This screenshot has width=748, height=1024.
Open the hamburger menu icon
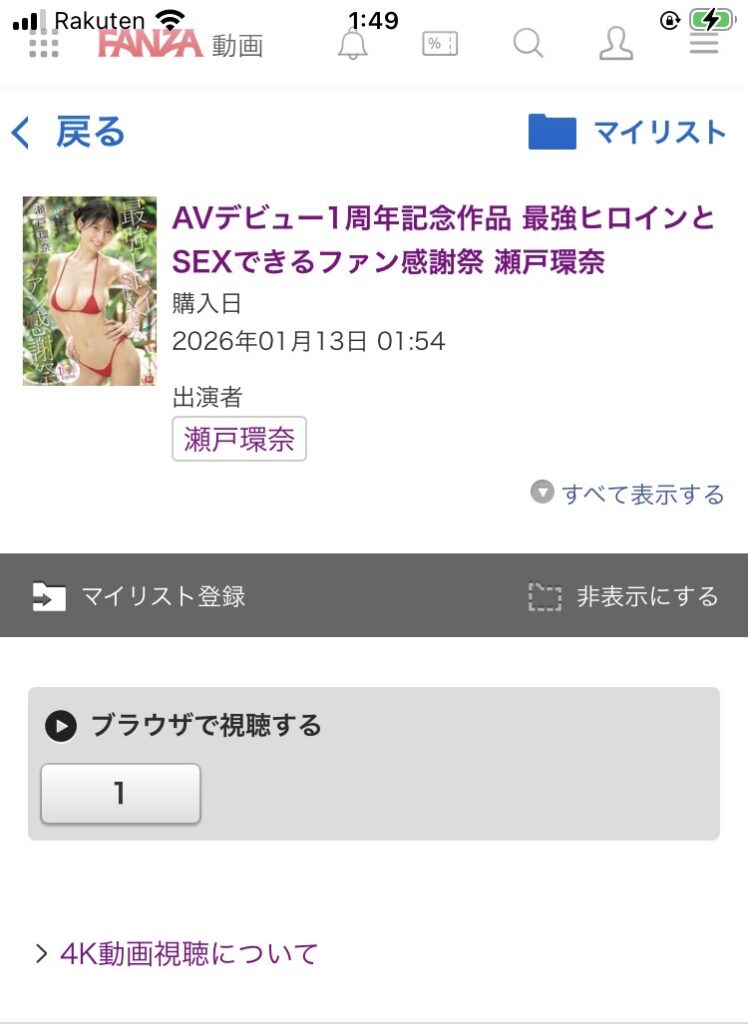[704, 43]
